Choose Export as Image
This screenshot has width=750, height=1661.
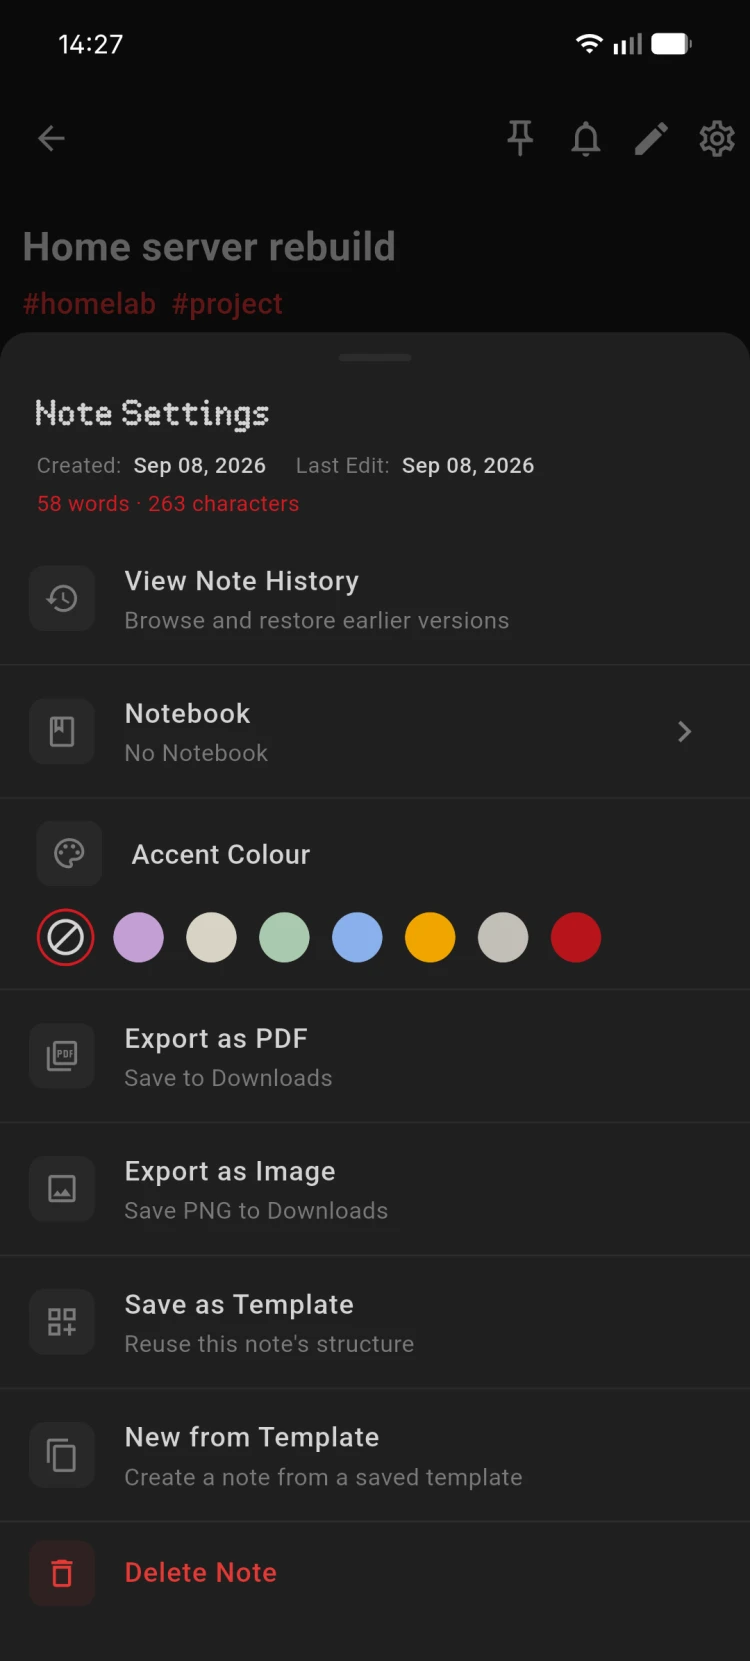(375, 1189)
